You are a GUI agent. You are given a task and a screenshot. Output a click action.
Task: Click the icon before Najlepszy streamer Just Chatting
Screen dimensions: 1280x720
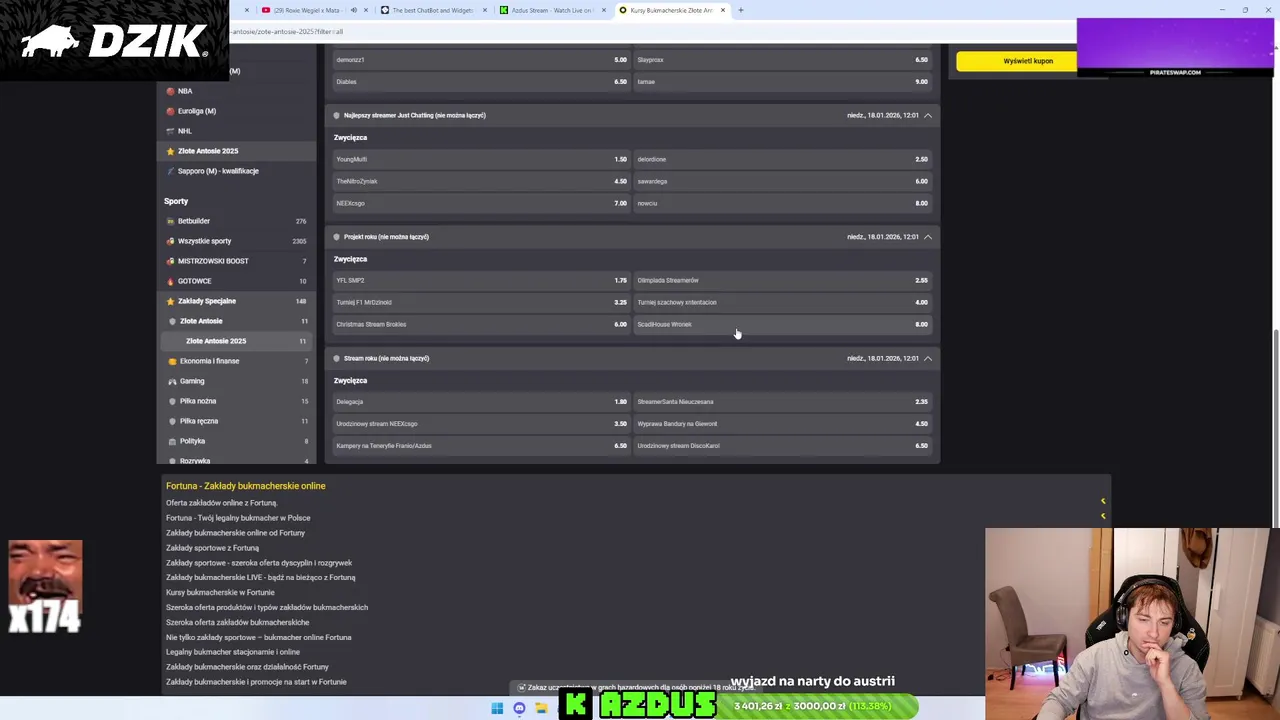[x=336, y=115]
